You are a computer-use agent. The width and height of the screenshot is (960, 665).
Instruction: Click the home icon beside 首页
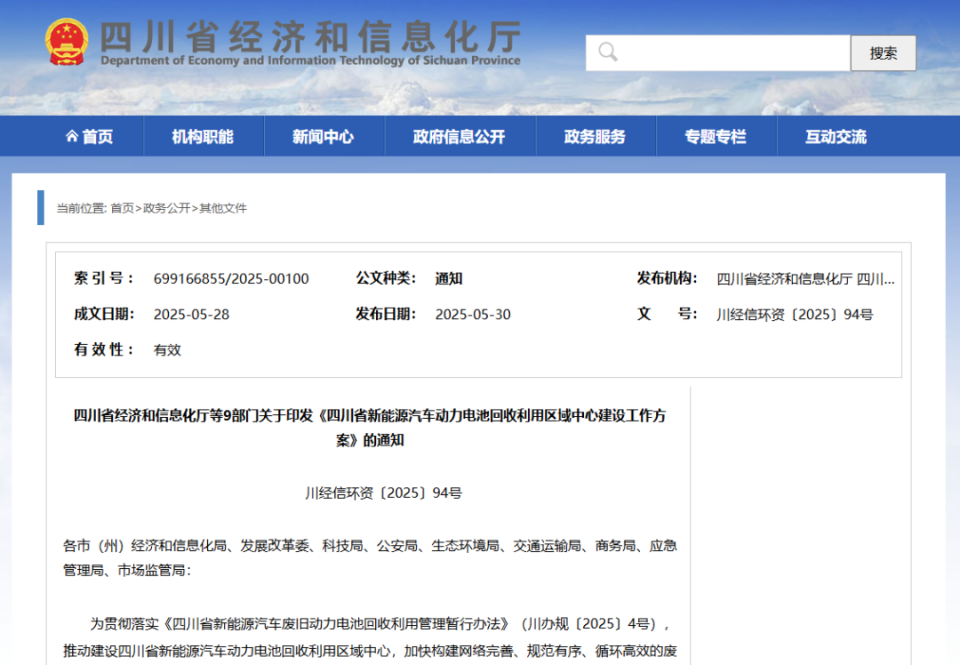71,137
